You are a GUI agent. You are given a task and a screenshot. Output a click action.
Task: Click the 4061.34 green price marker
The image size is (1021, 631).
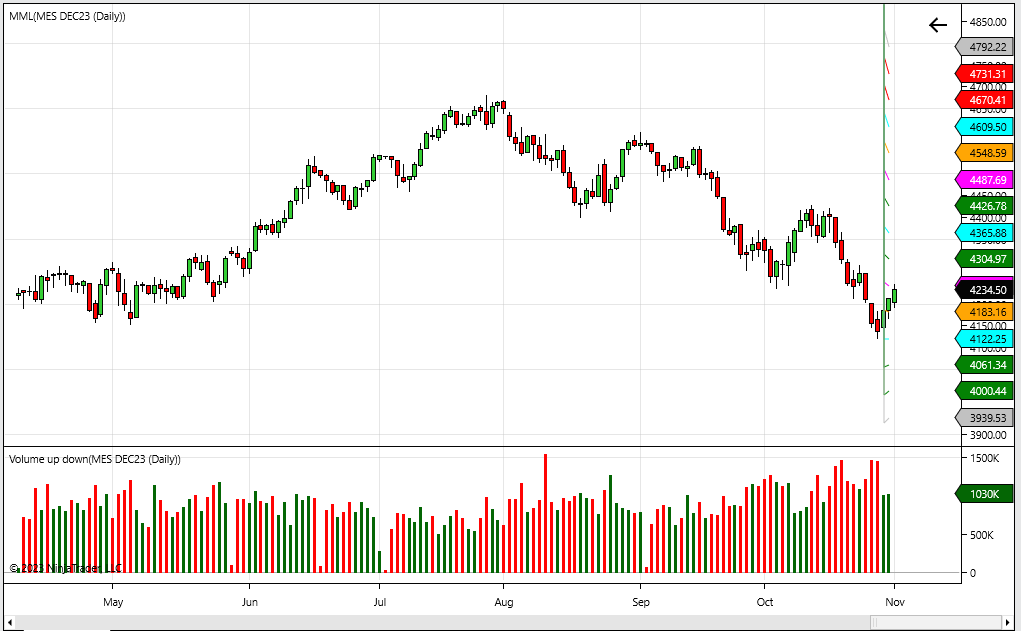point(985,365)
